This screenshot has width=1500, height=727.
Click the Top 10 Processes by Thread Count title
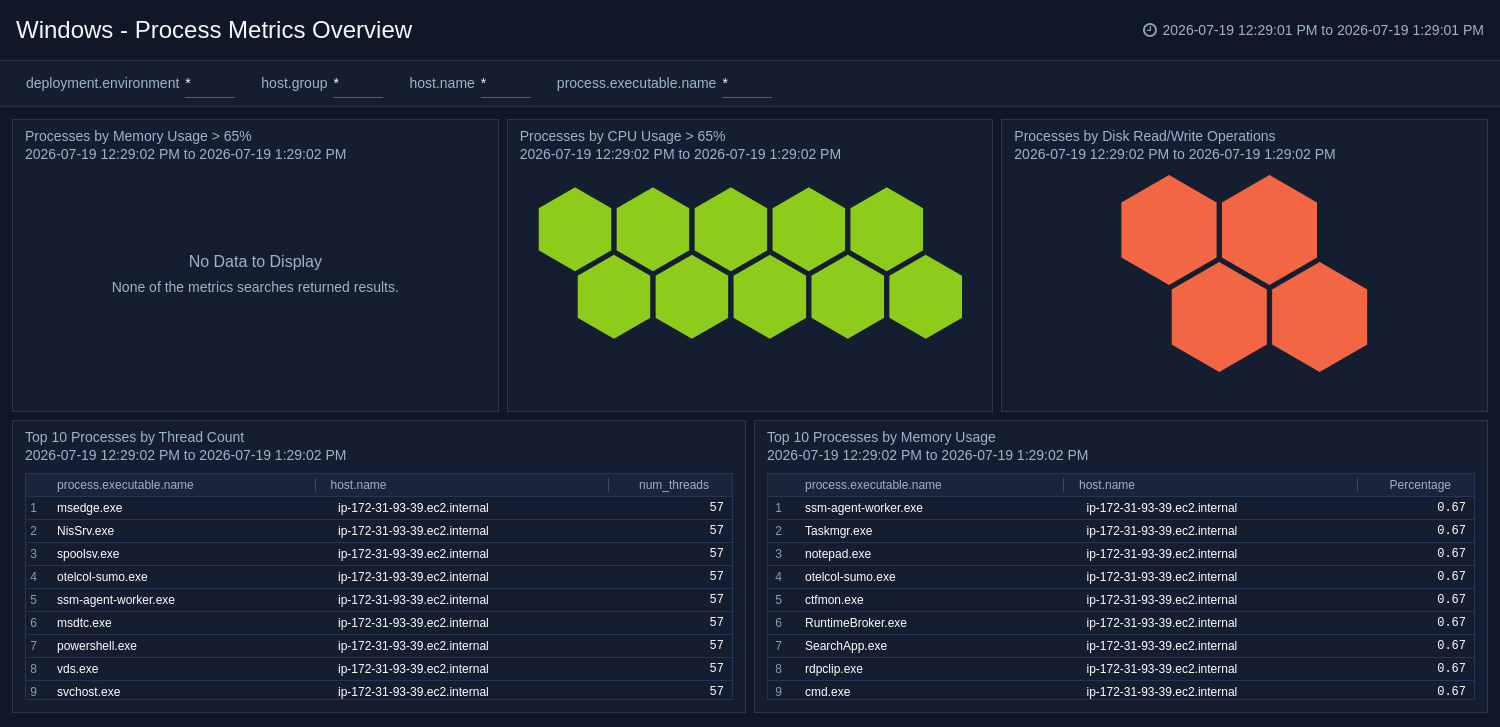pos(134,437)
